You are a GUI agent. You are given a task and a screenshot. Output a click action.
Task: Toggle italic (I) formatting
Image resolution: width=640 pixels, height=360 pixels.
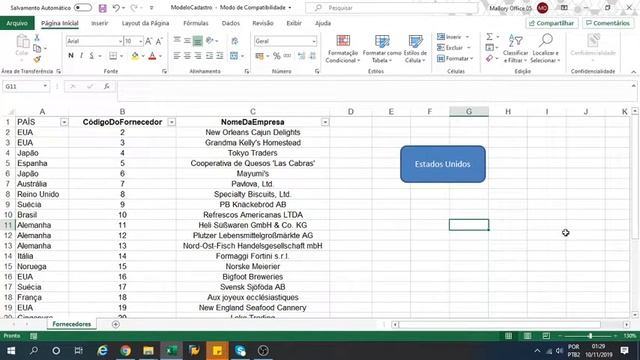(x=81, y=56)
